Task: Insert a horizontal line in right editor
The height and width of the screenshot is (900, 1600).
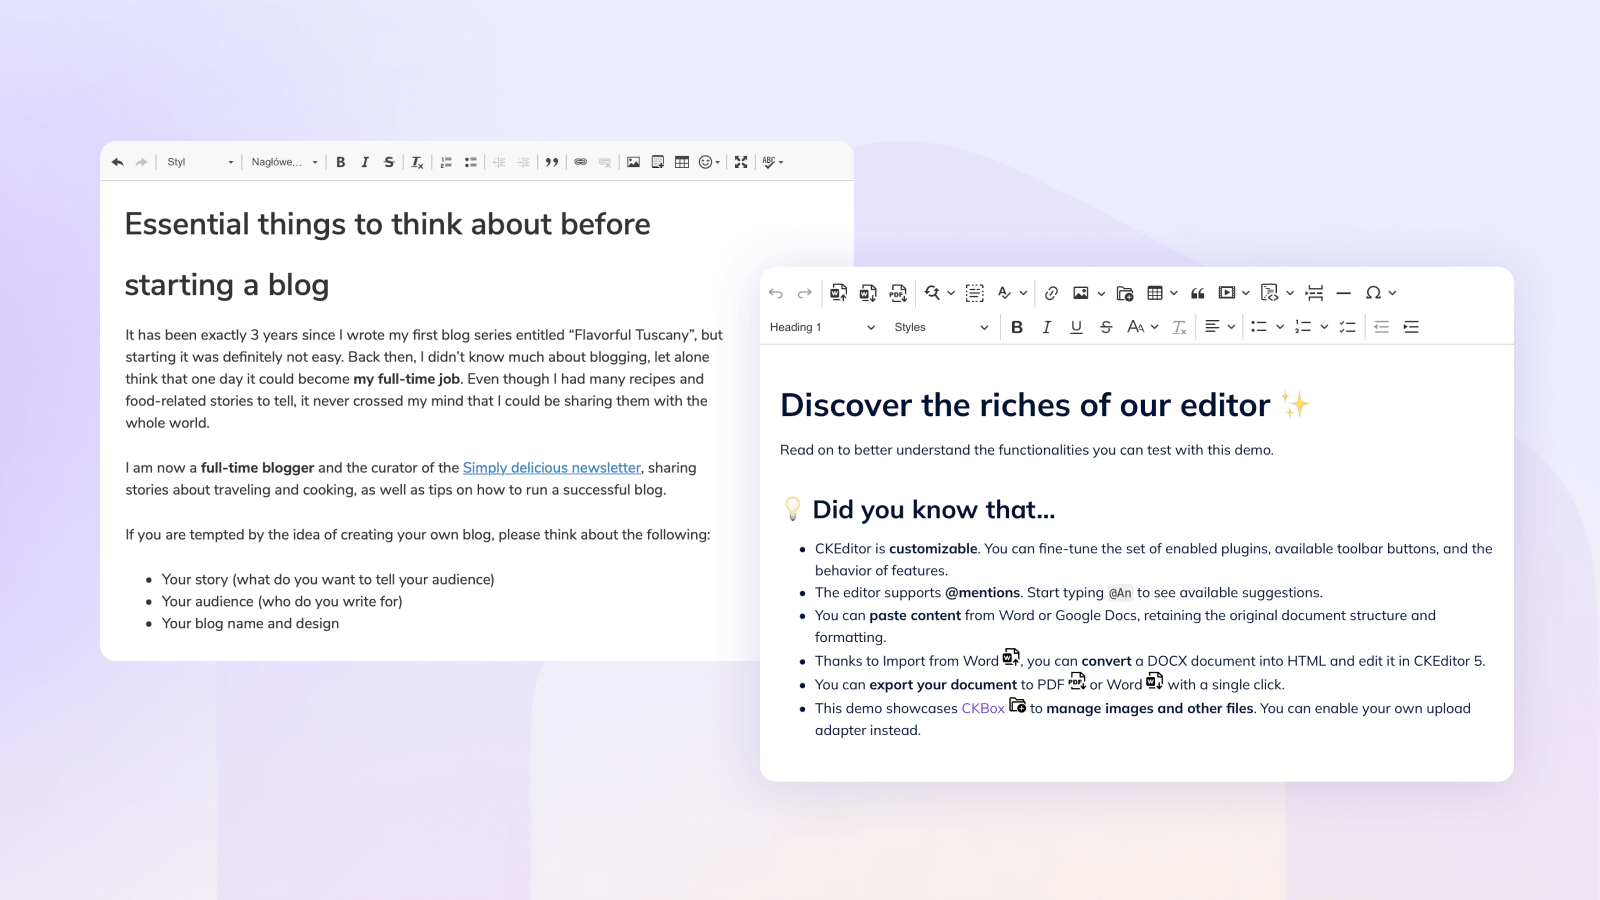Action: click(x=1344, y=293)
